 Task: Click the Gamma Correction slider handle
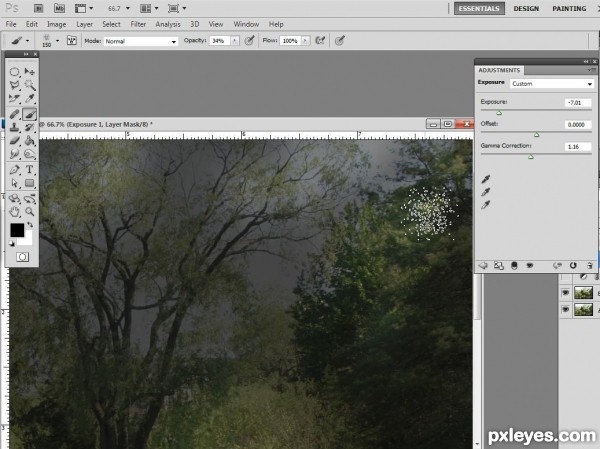pos(531,157)
